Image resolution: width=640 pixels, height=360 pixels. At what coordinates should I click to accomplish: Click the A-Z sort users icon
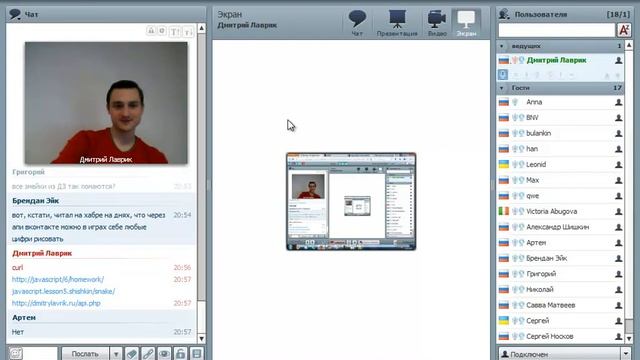click(x=624, y=30)
